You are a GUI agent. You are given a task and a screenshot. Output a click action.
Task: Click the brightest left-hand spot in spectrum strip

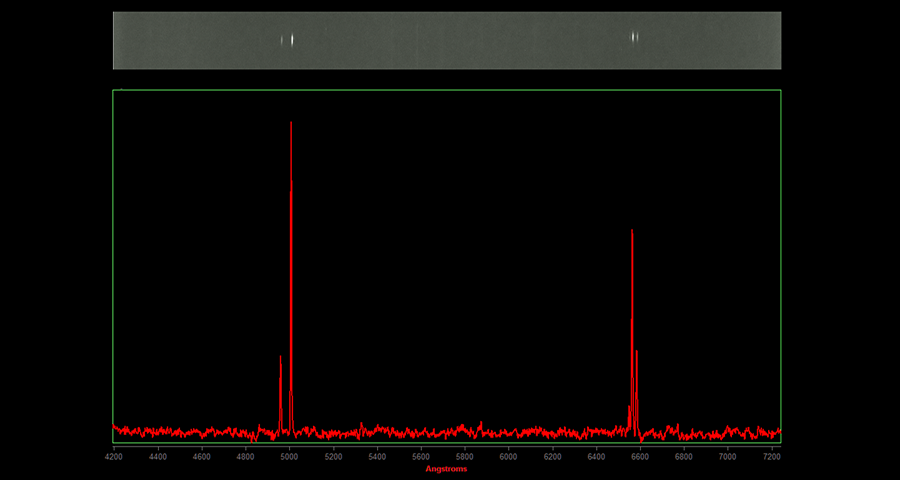[291, 40]
